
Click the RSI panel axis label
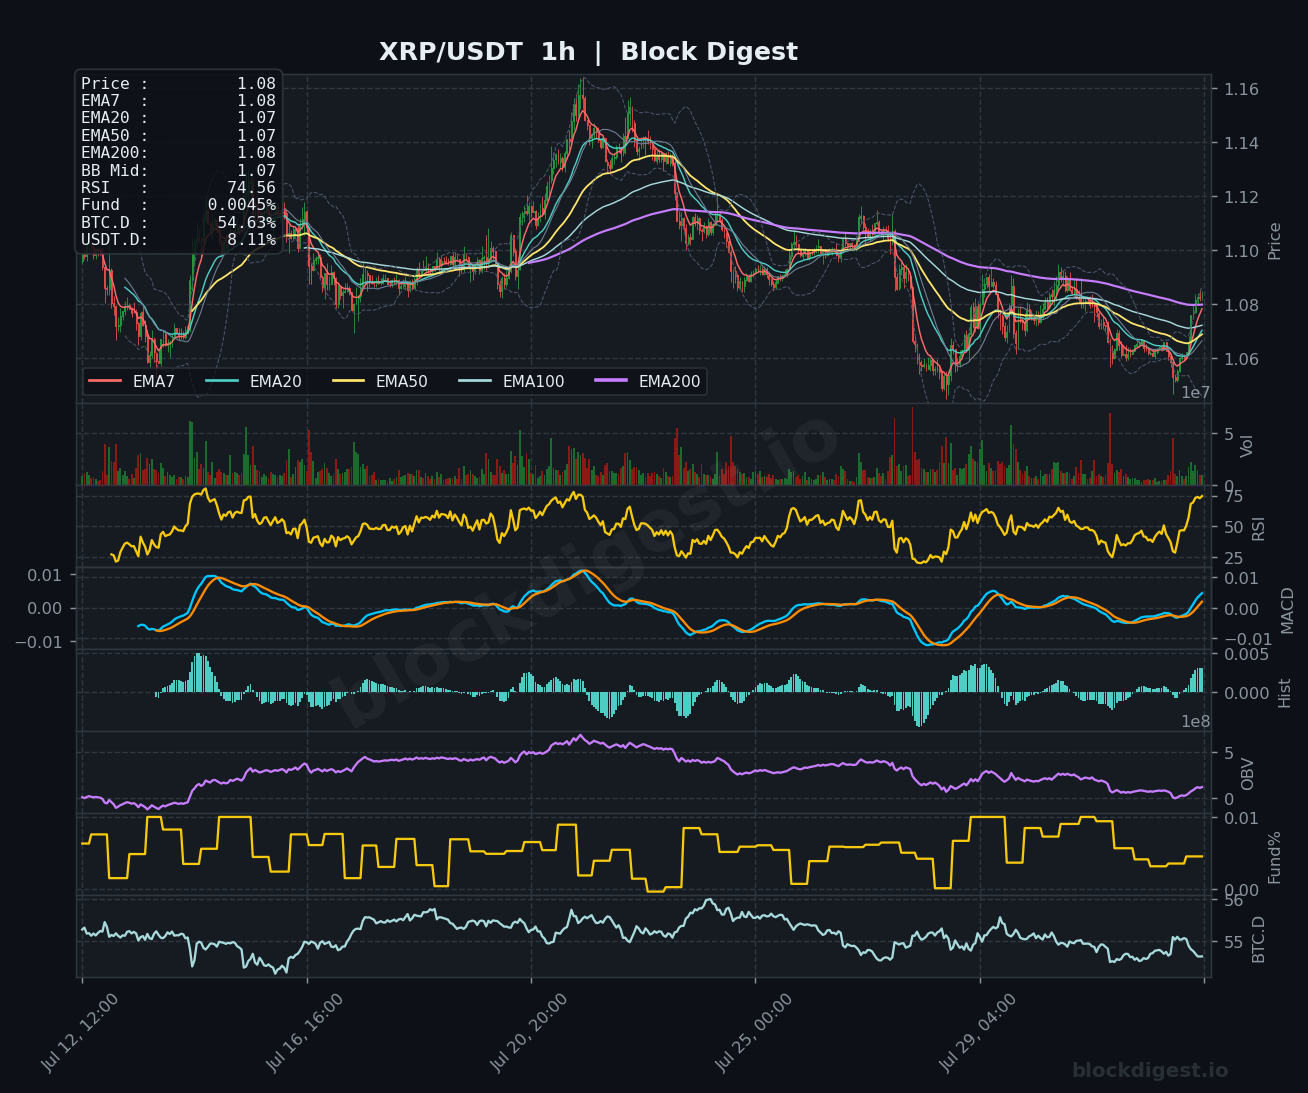[x=1258, y=527]
